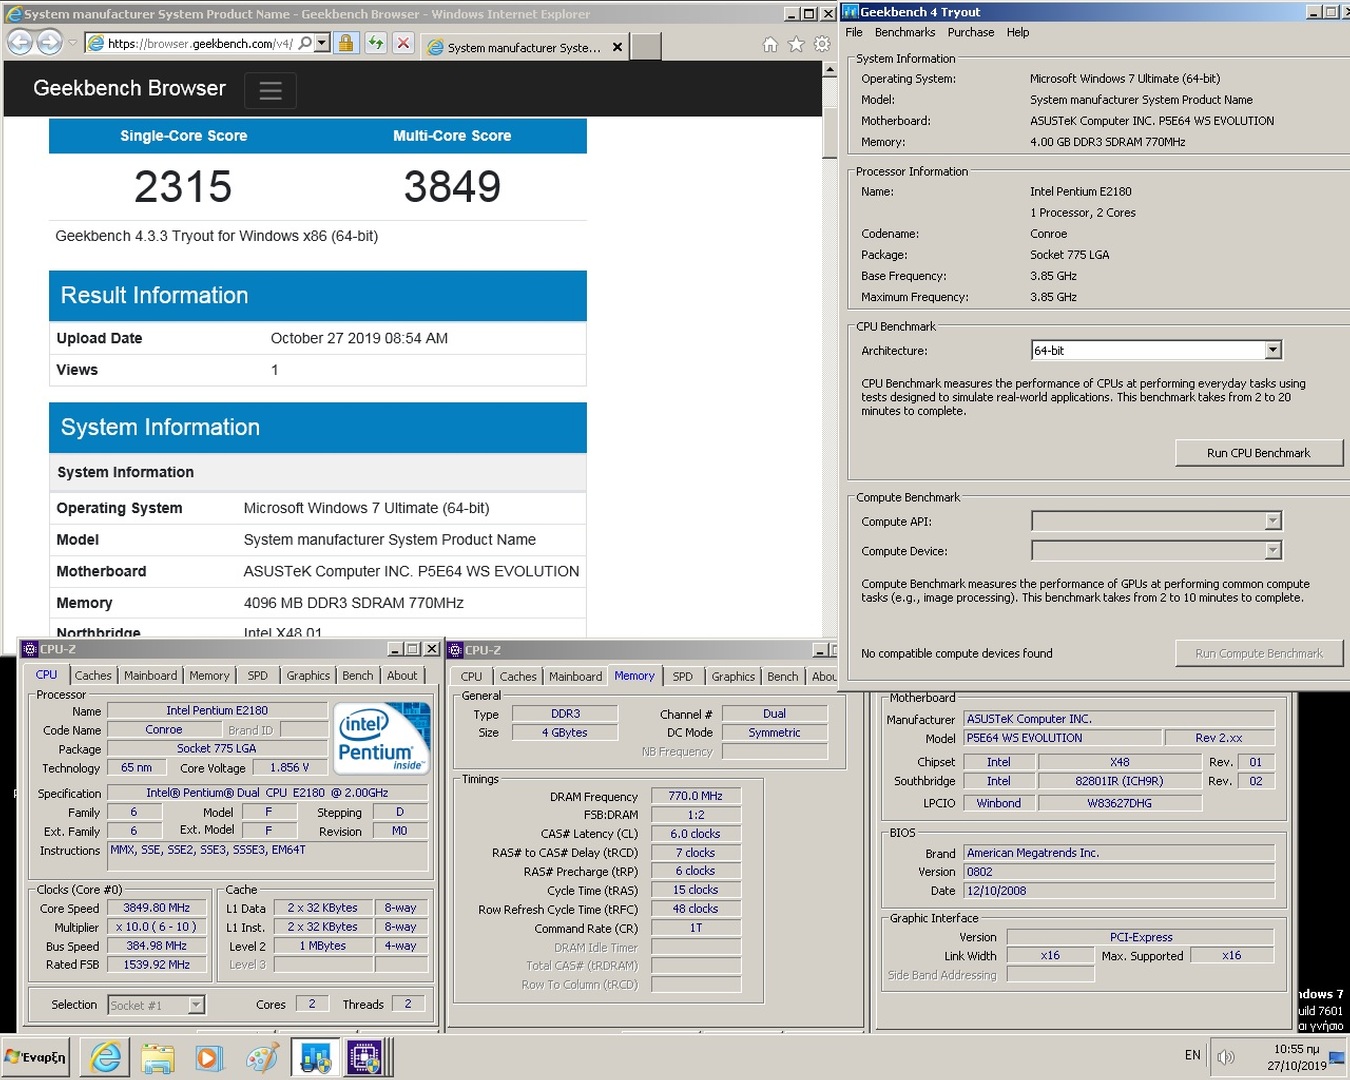
Task: Go back in Internet Explorer
Action: (x=20, y=43)
